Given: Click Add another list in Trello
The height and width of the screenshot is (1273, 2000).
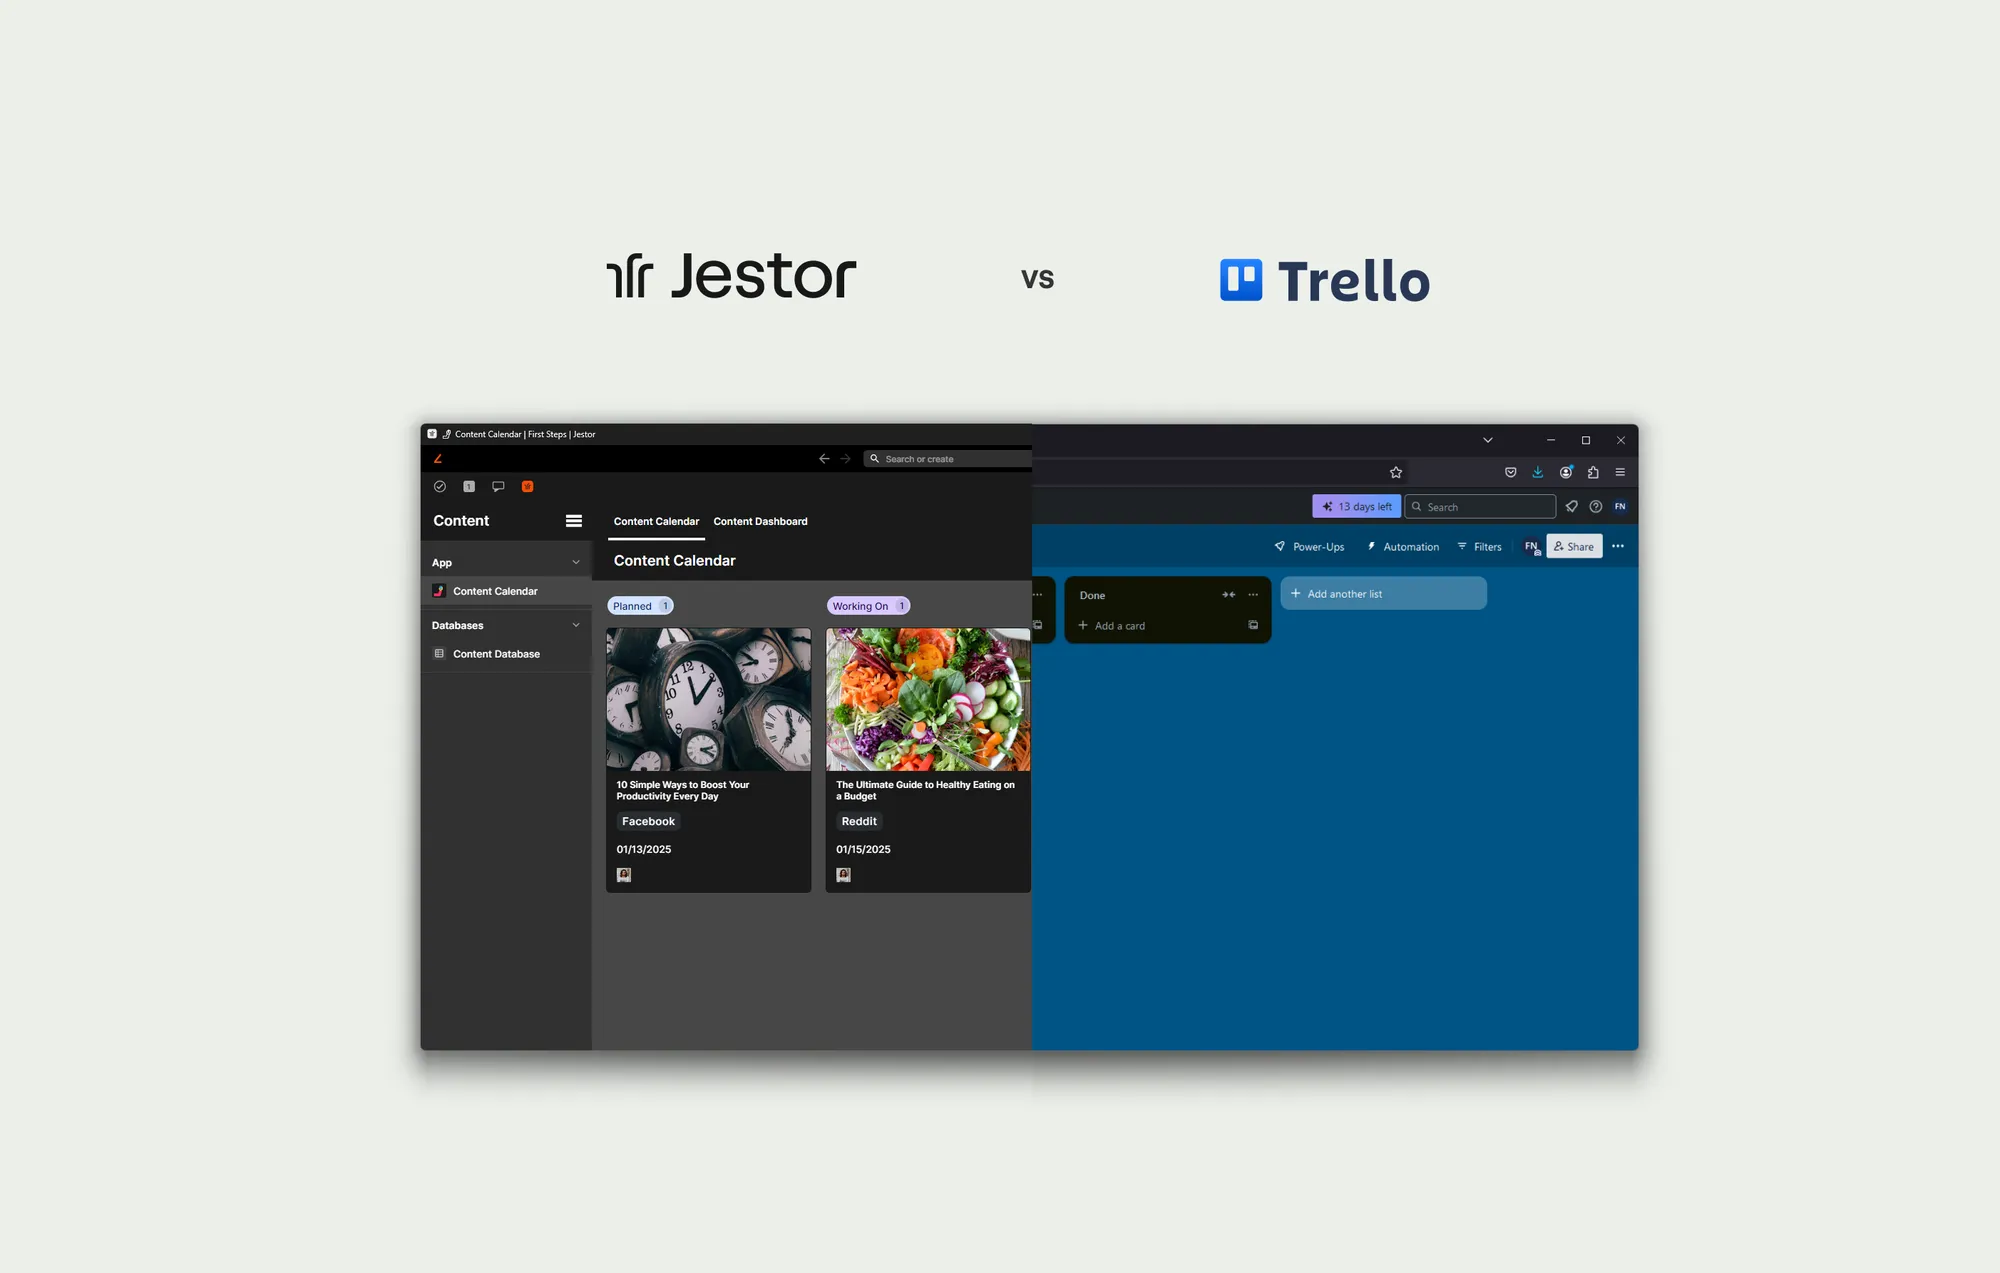Looking at the screenshot, I should pos(1383,593).
